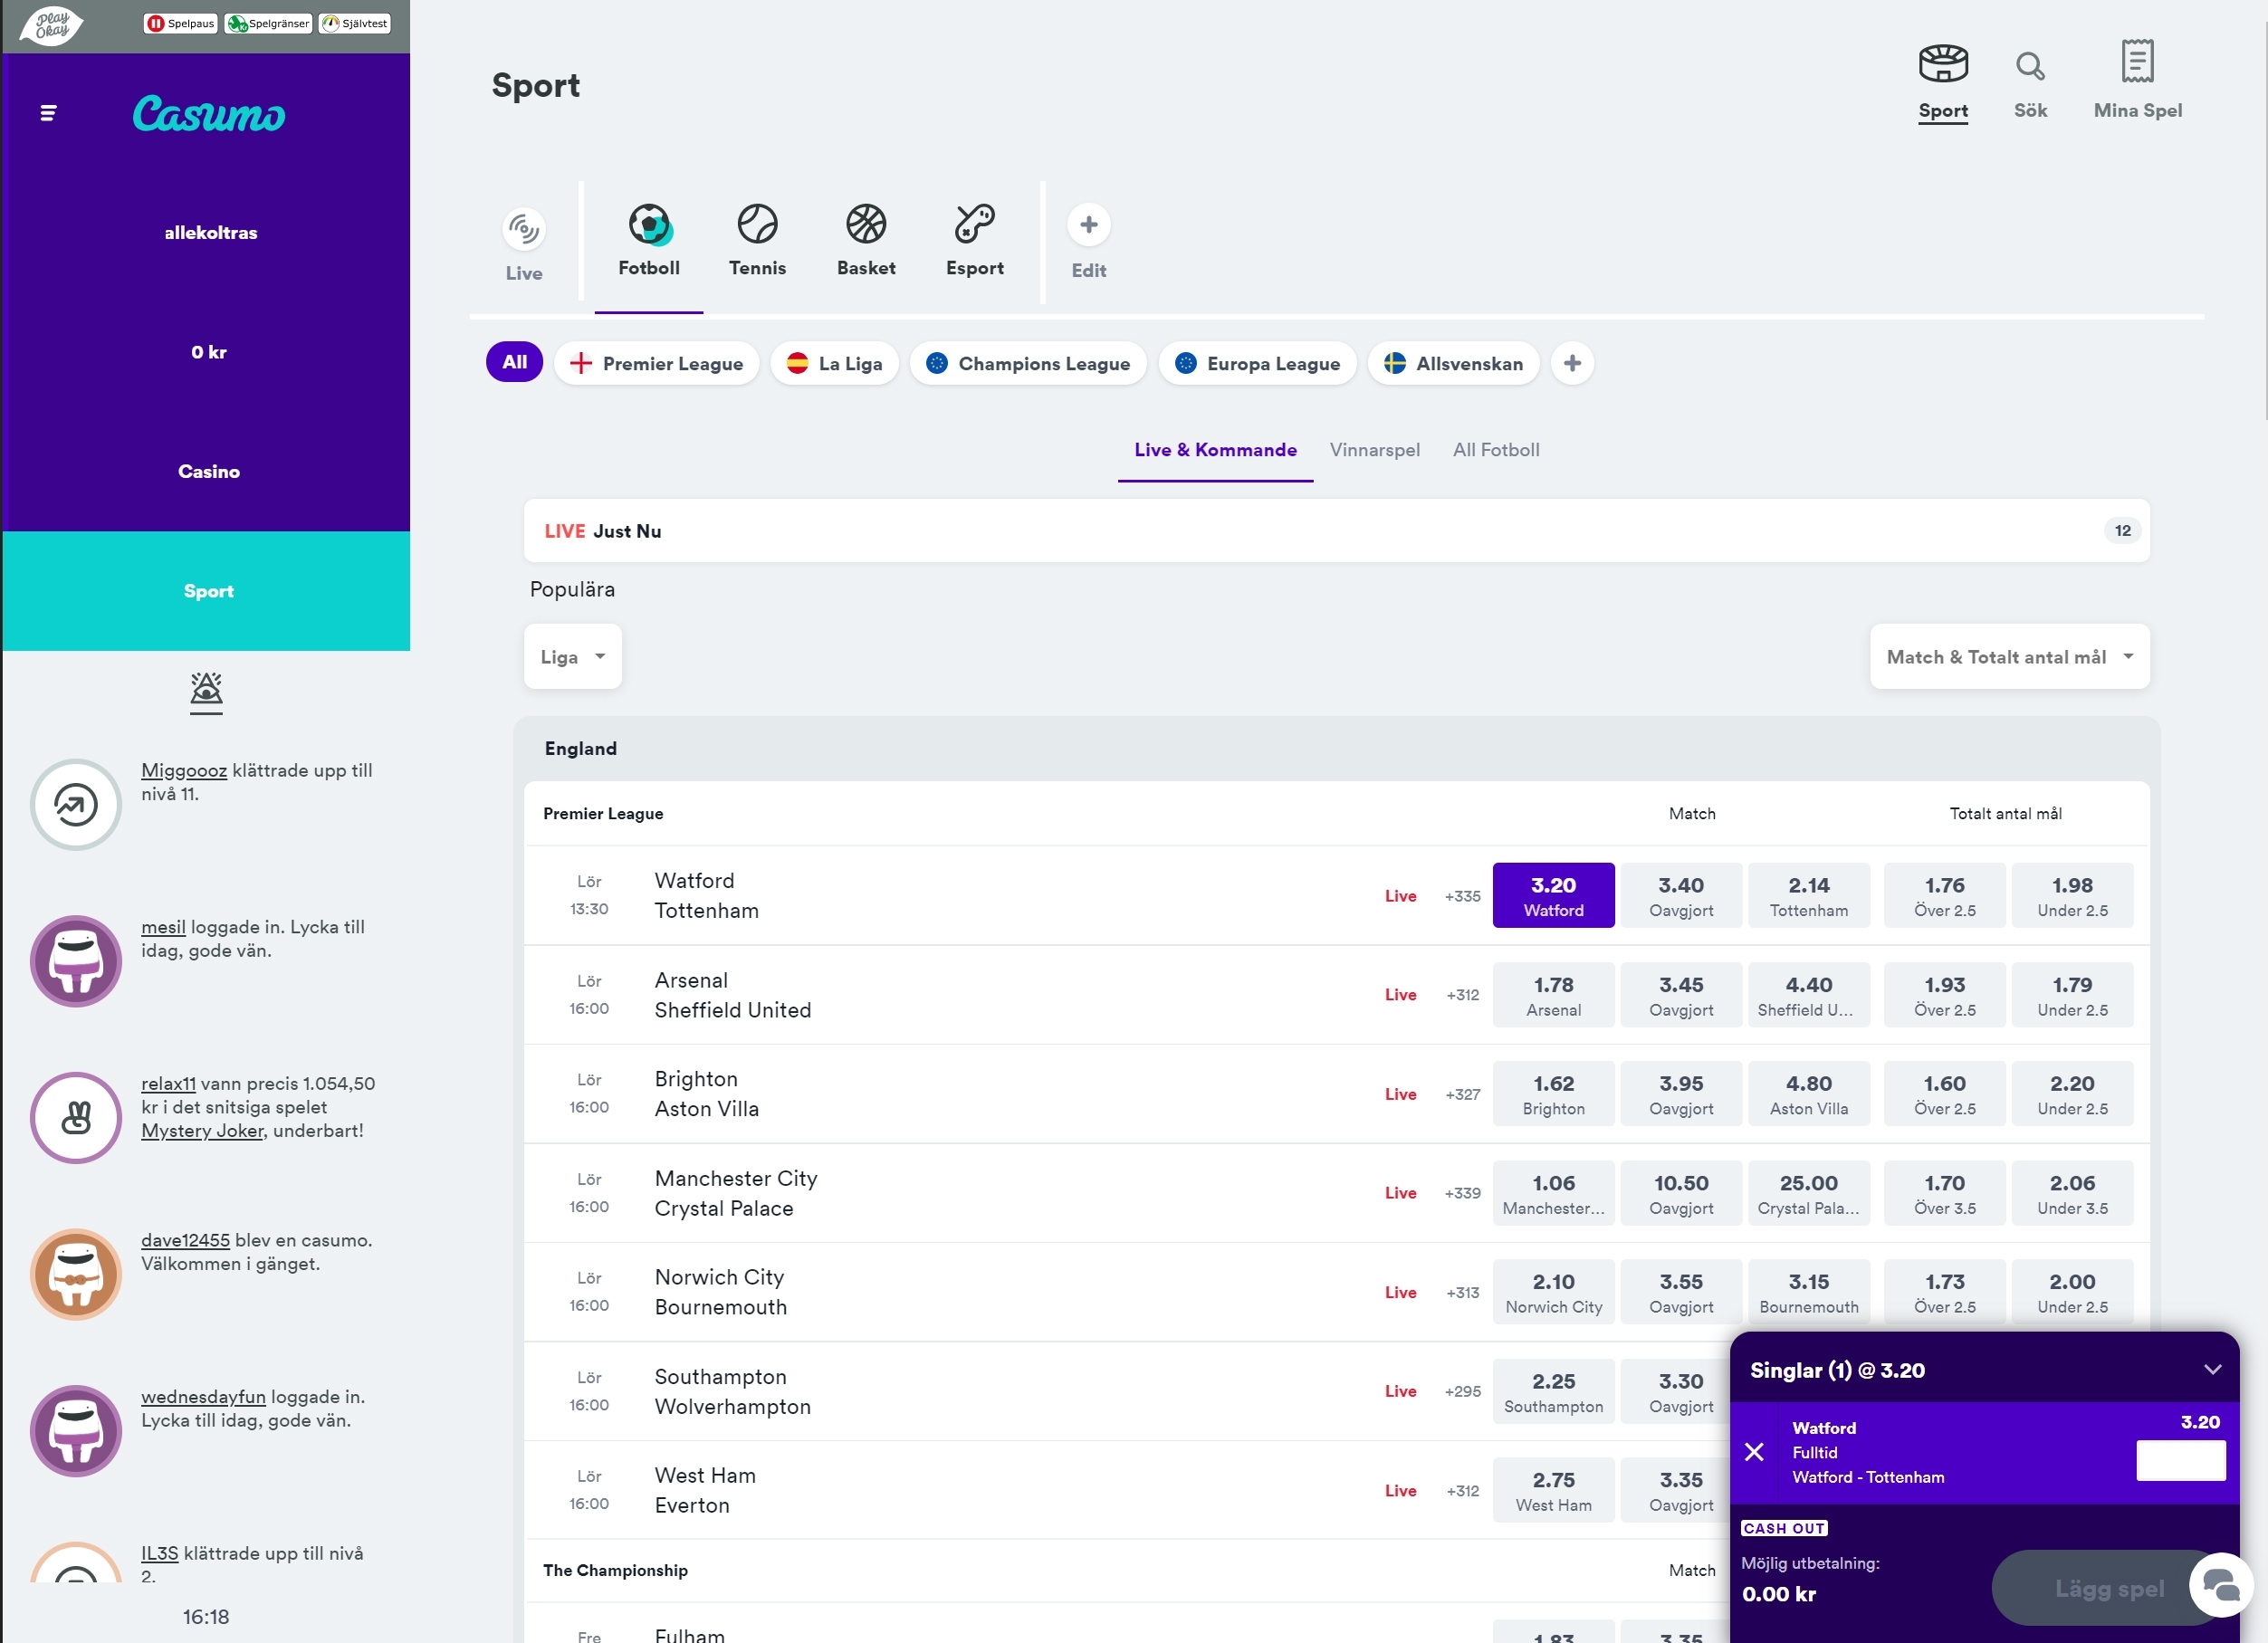Open Match & Totalt antal mål dropdown

coord(2009,657)
